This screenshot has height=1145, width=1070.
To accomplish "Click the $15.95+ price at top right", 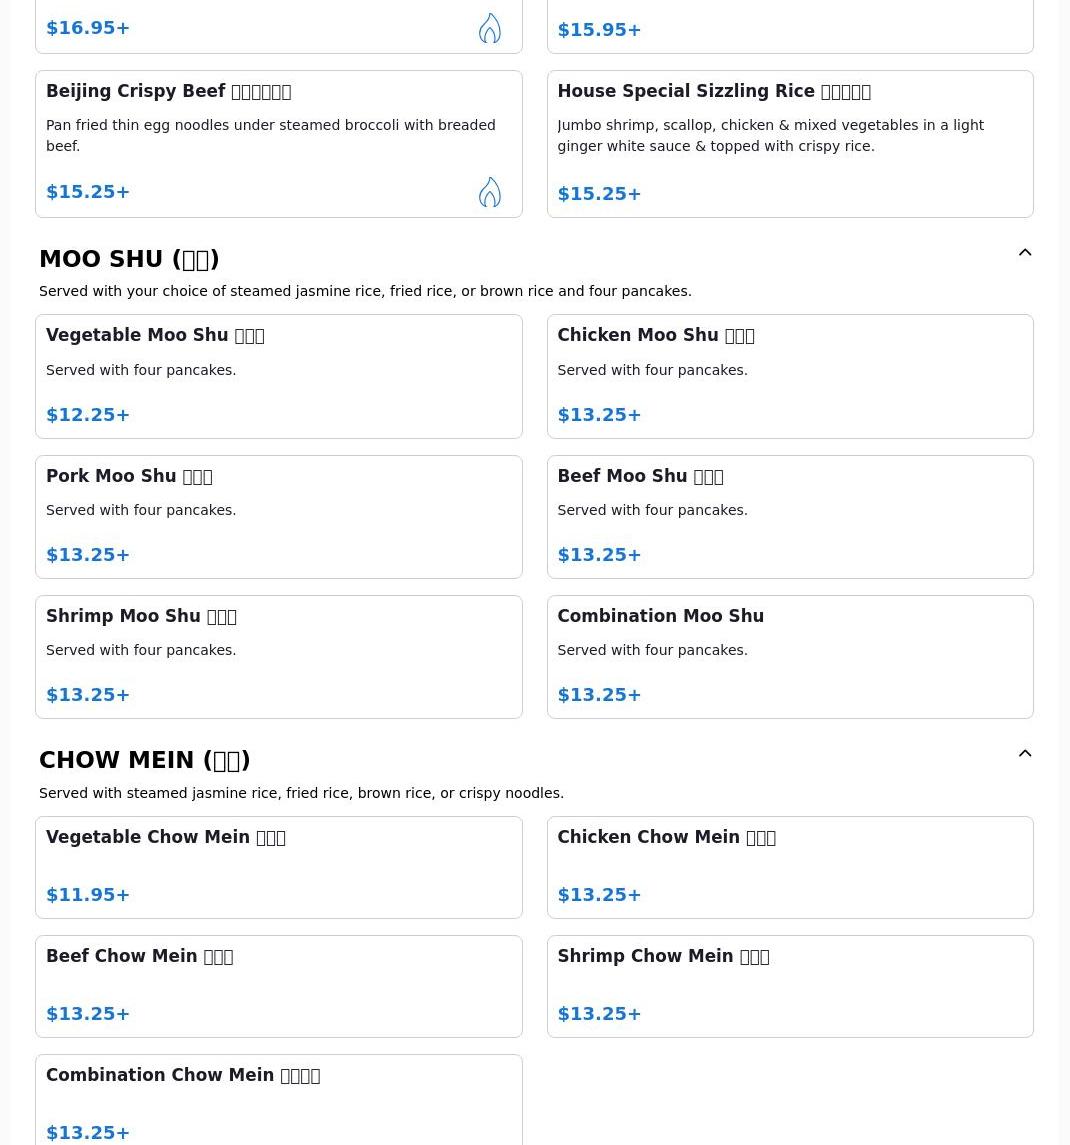I will (599, 30).
